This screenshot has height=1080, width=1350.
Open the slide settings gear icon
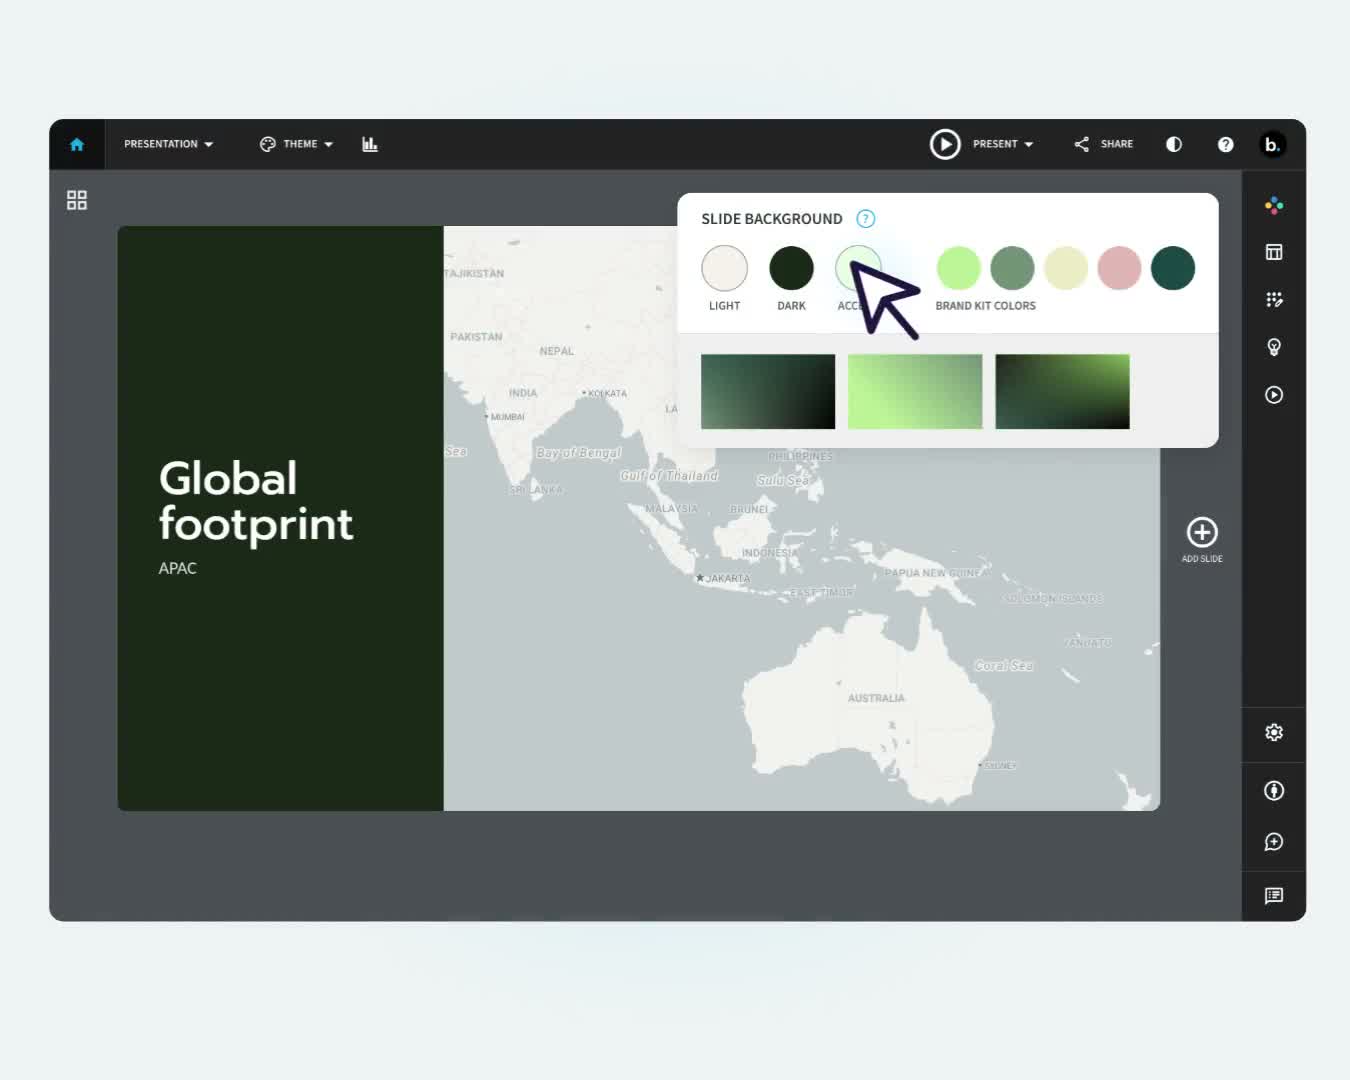pos(1274,733)
